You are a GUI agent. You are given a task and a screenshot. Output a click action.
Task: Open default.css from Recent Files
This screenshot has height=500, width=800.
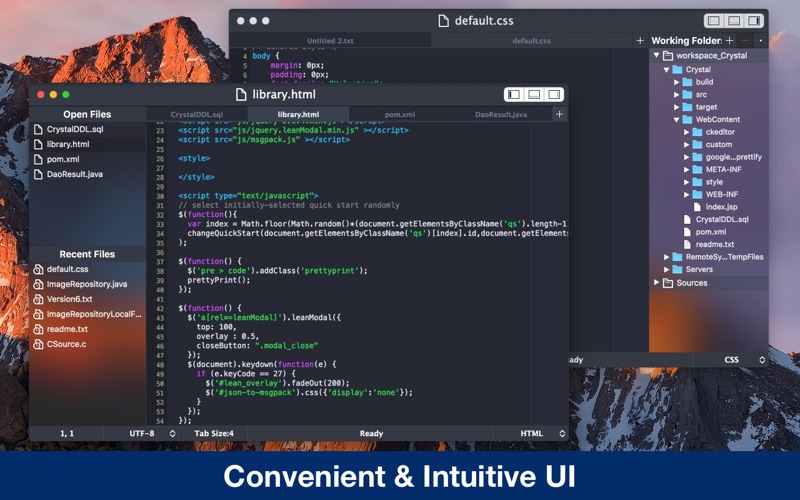click(67, 269)
